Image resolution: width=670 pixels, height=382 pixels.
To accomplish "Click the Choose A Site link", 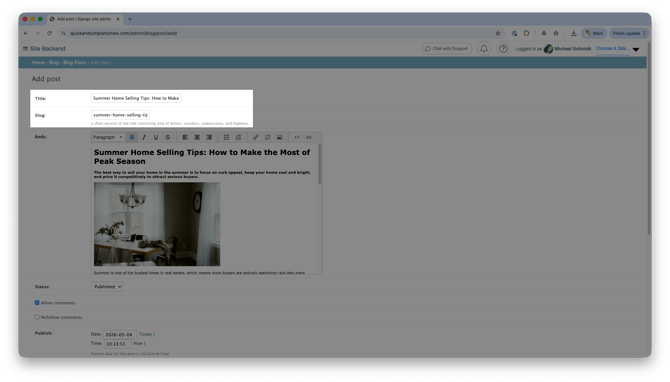I will point(612,48).
